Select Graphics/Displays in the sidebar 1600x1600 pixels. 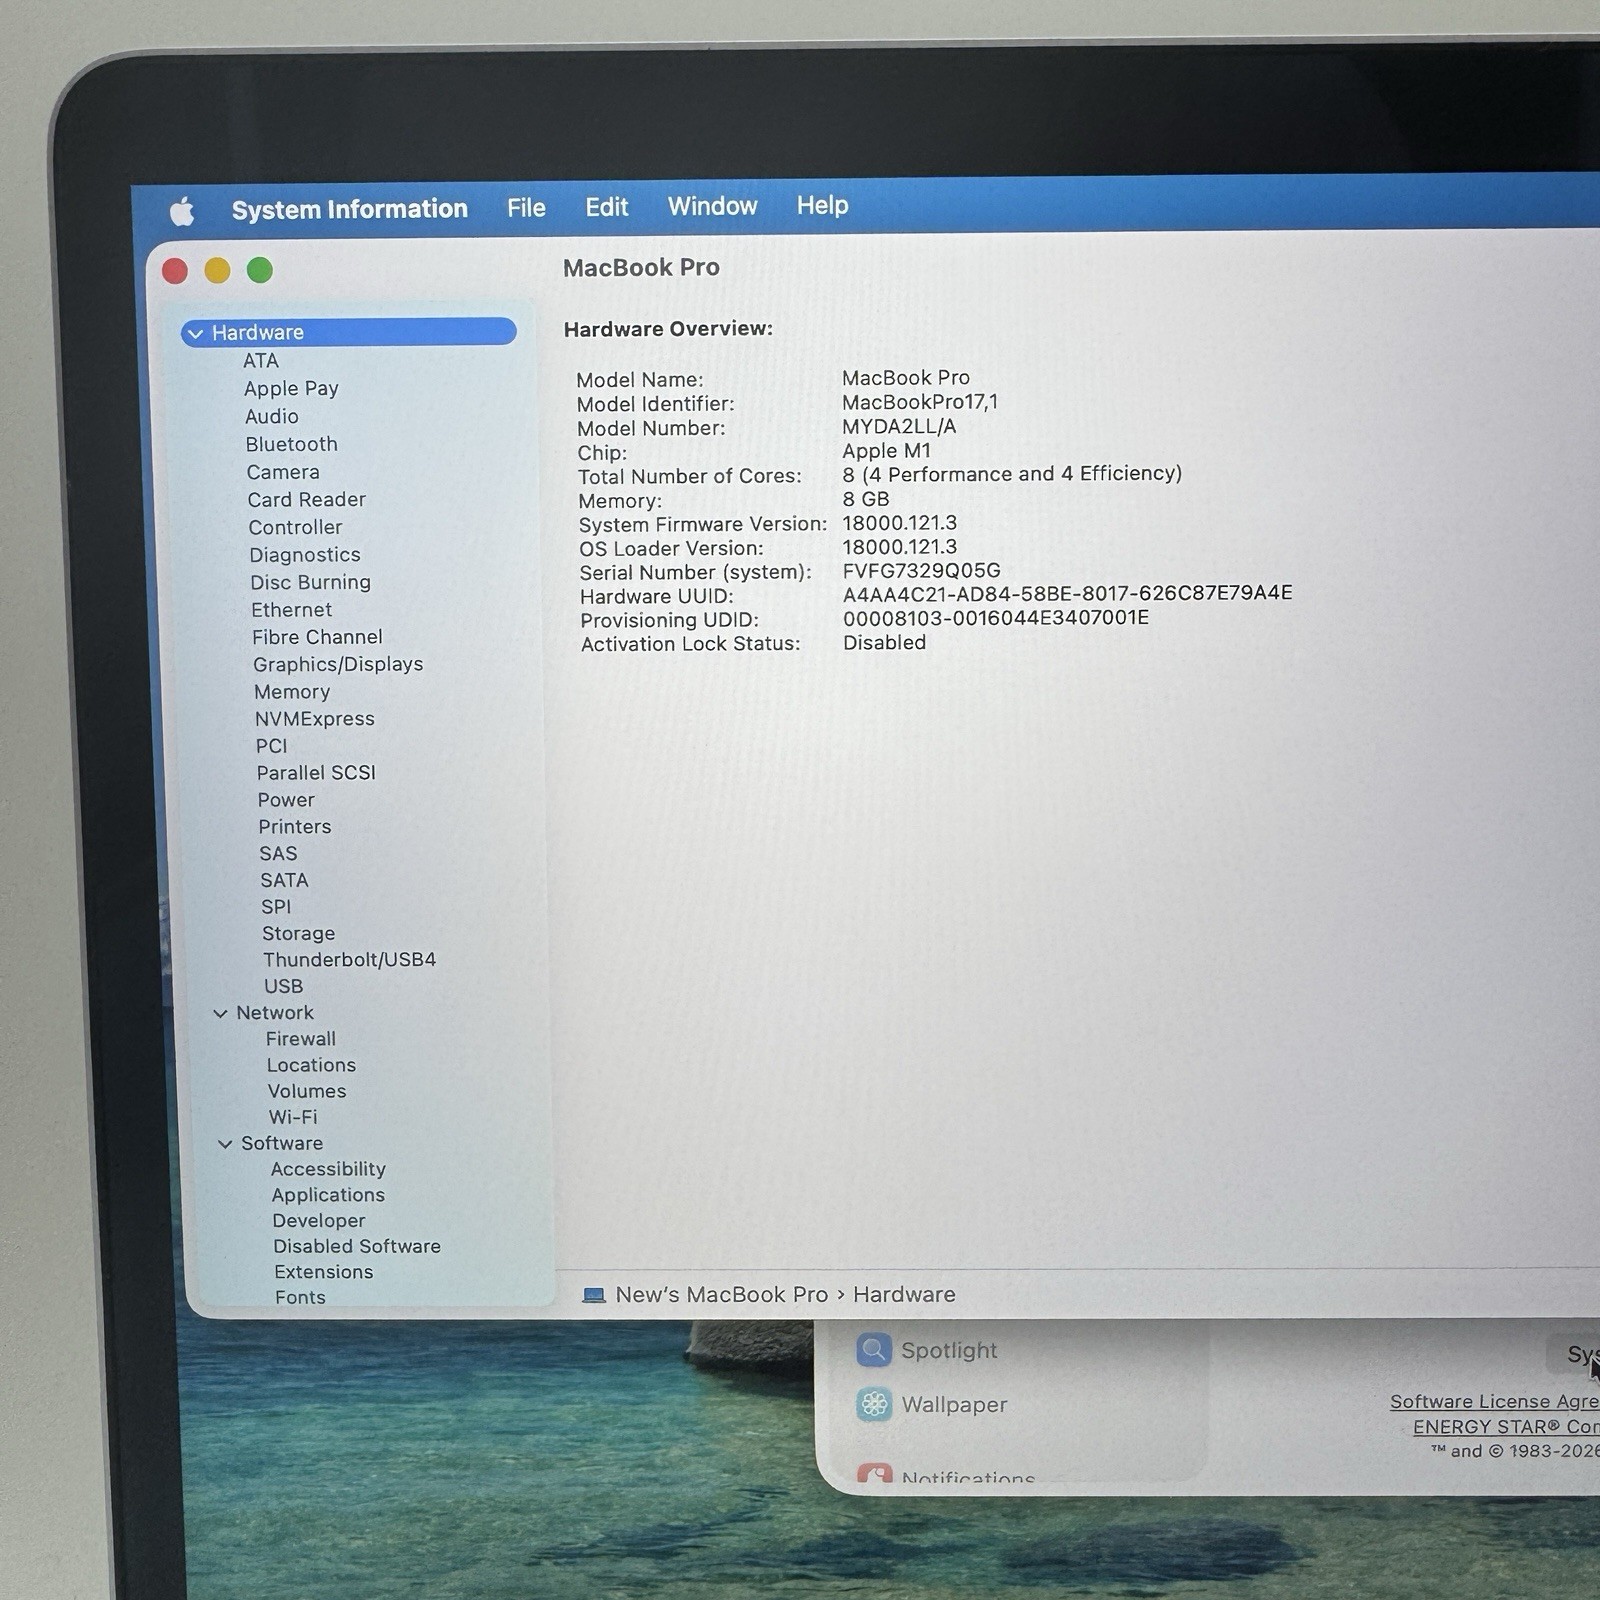(x=338, y=664)
